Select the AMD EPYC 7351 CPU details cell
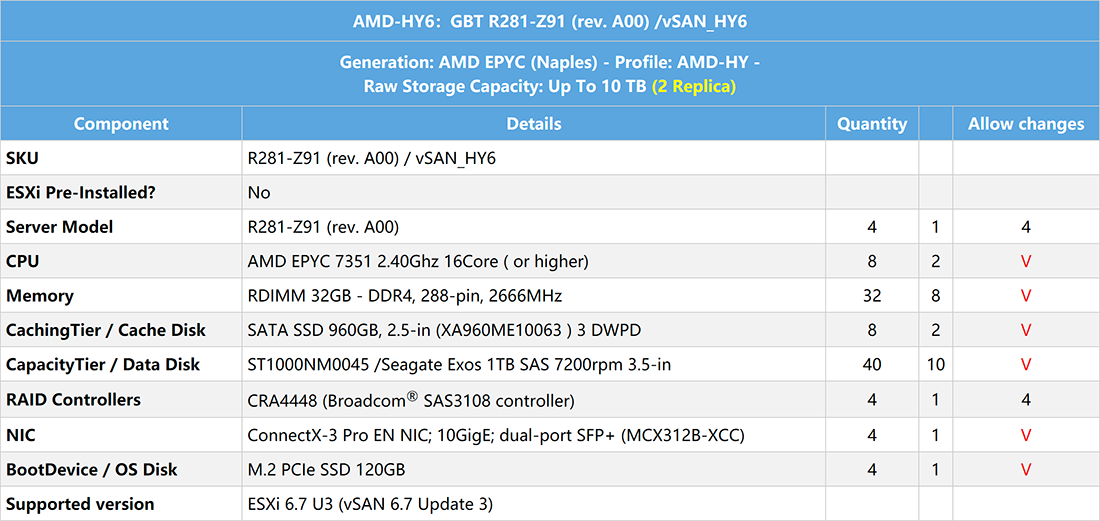 click(x=534, y=262)
